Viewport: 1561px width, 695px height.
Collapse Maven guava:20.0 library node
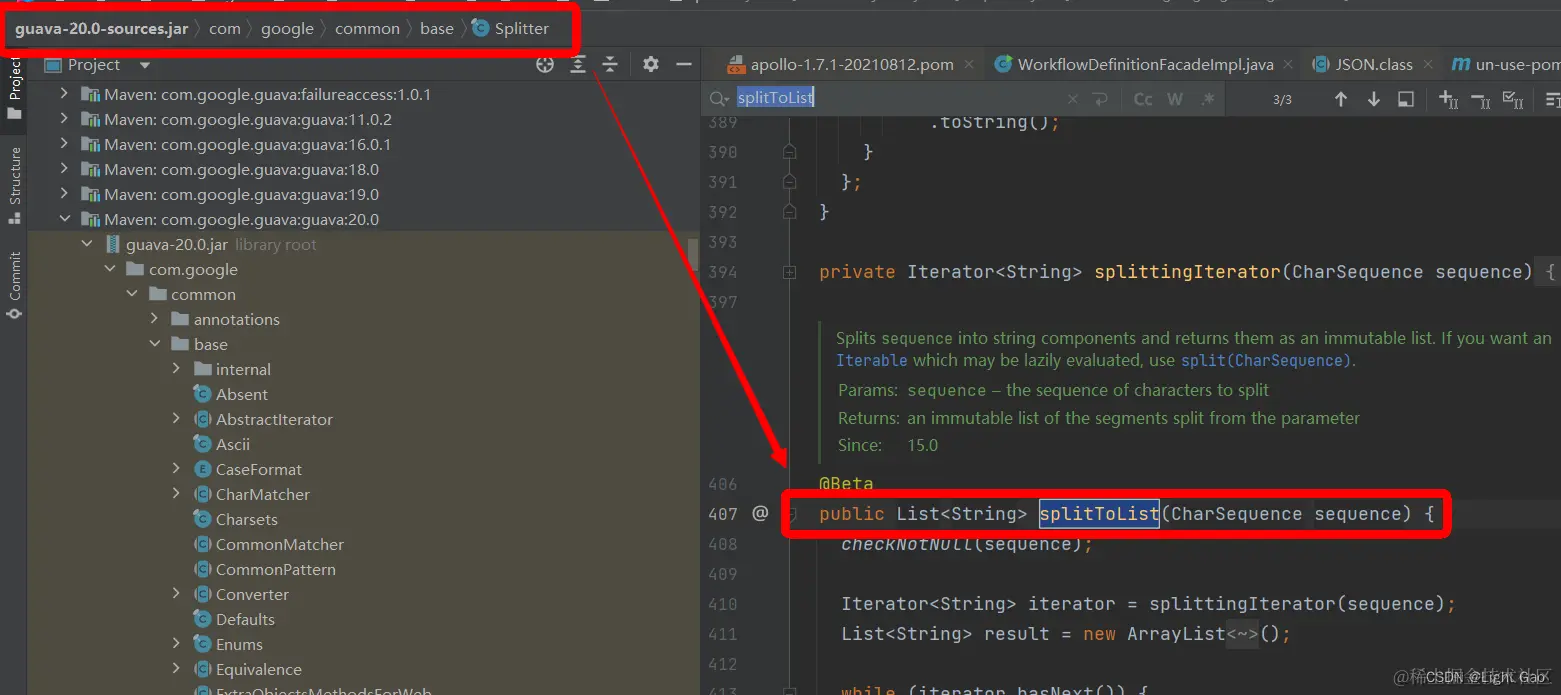64,219
